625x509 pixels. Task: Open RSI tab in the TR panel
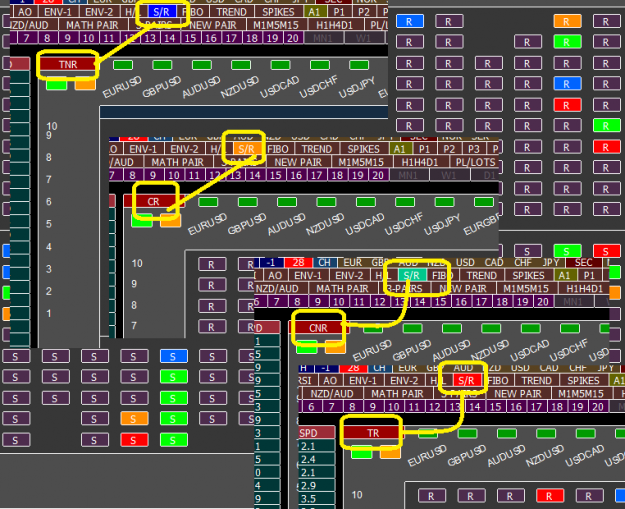point(305,381)
